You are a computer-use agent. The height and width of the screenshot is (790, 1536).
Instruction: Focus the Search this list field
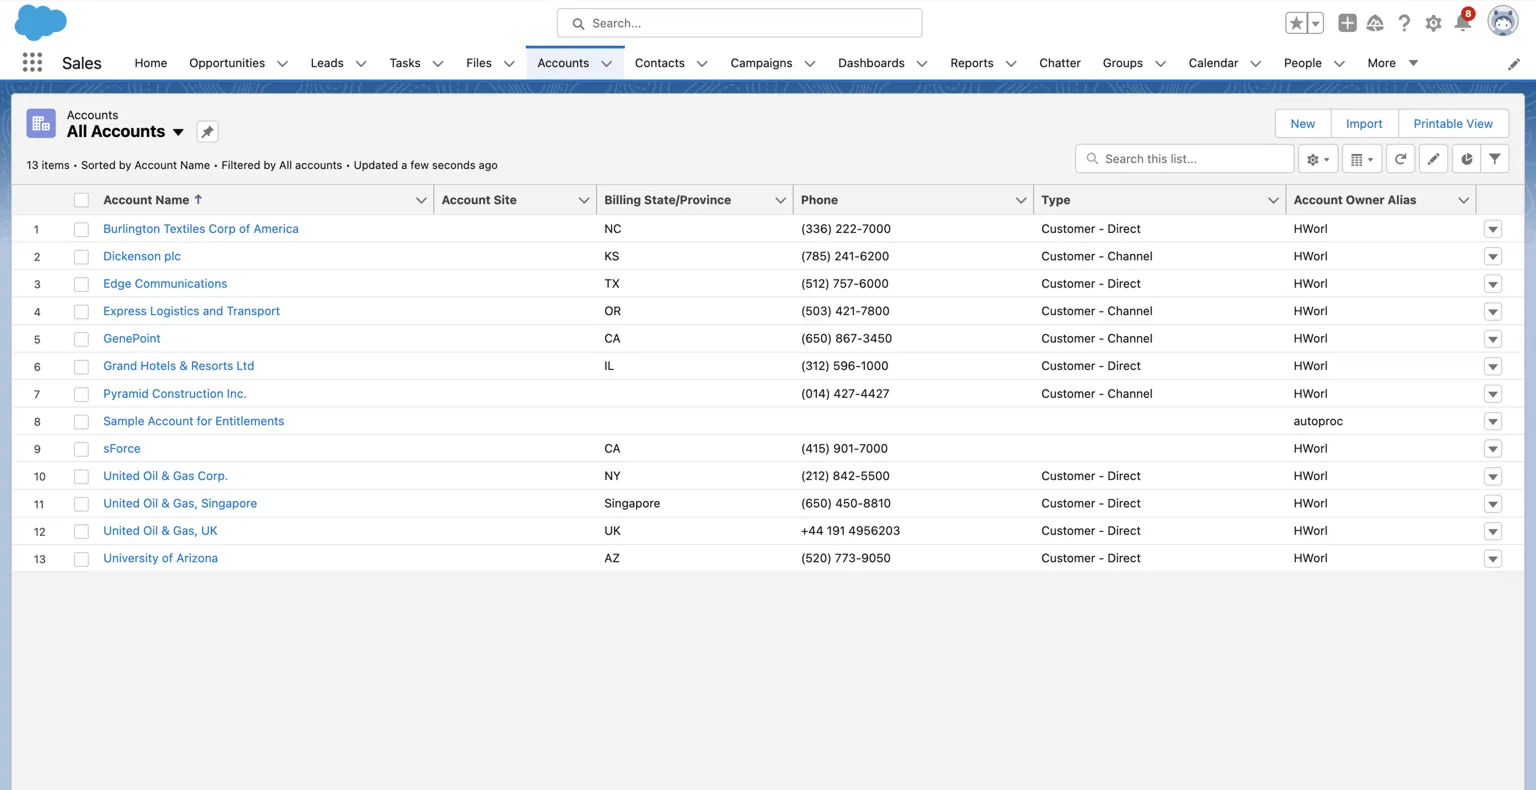coord(1185,159)
